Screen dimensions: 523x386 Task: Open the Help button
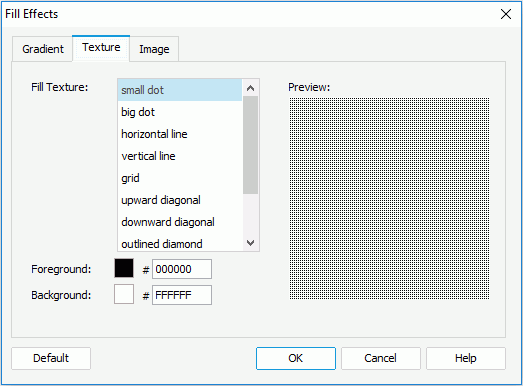click(466, 358)
